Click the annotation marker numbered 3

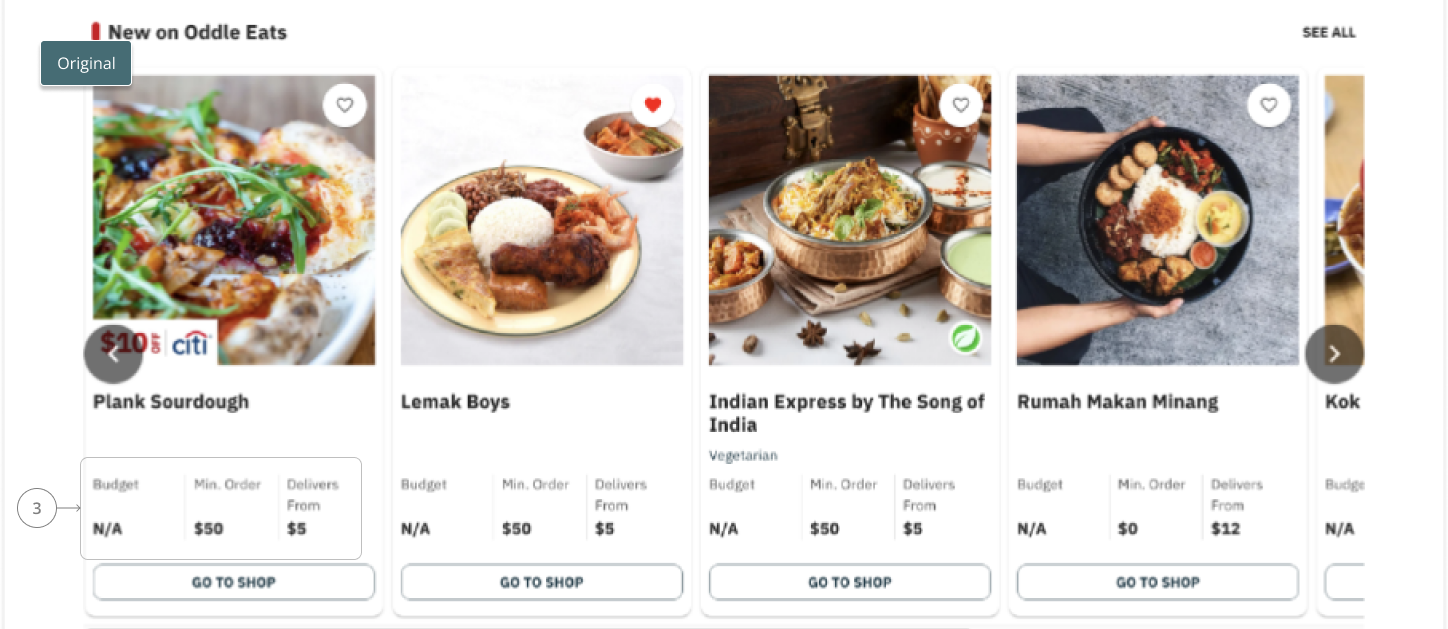coord(37,508)
